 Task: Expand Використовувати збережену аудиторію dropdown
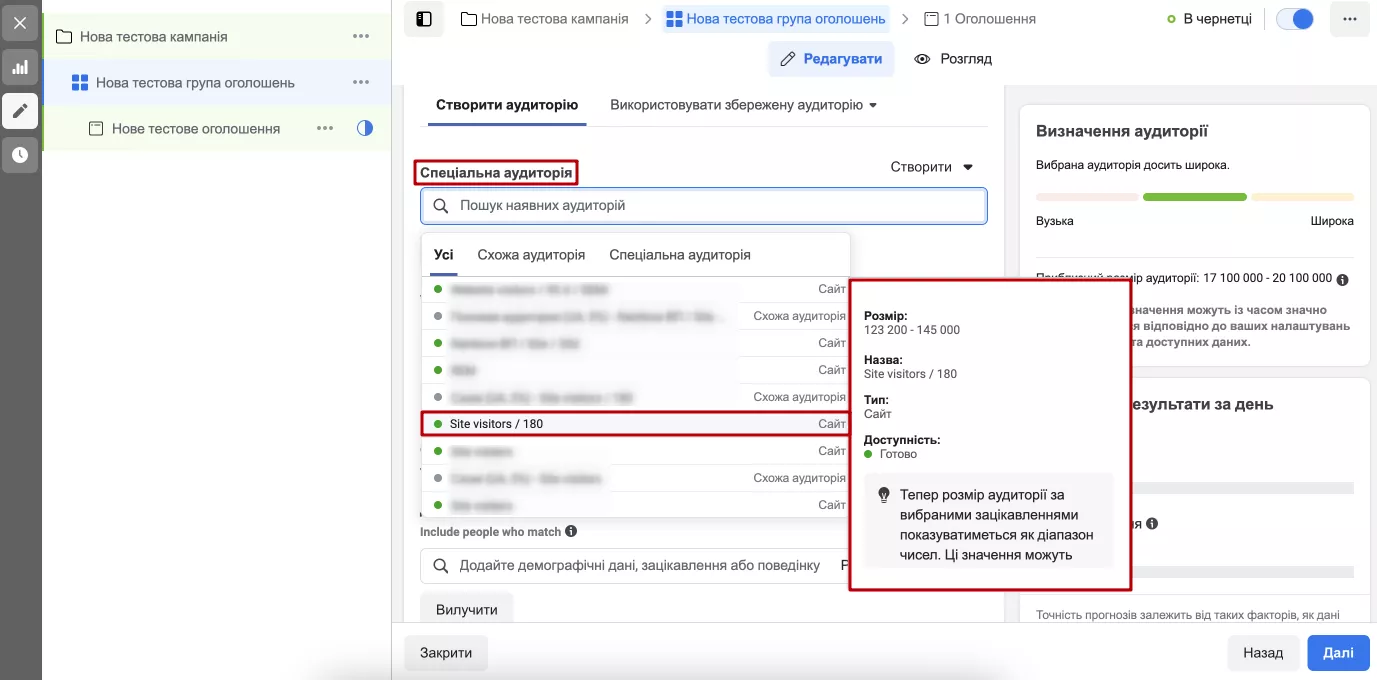click(x=743, y=105)
